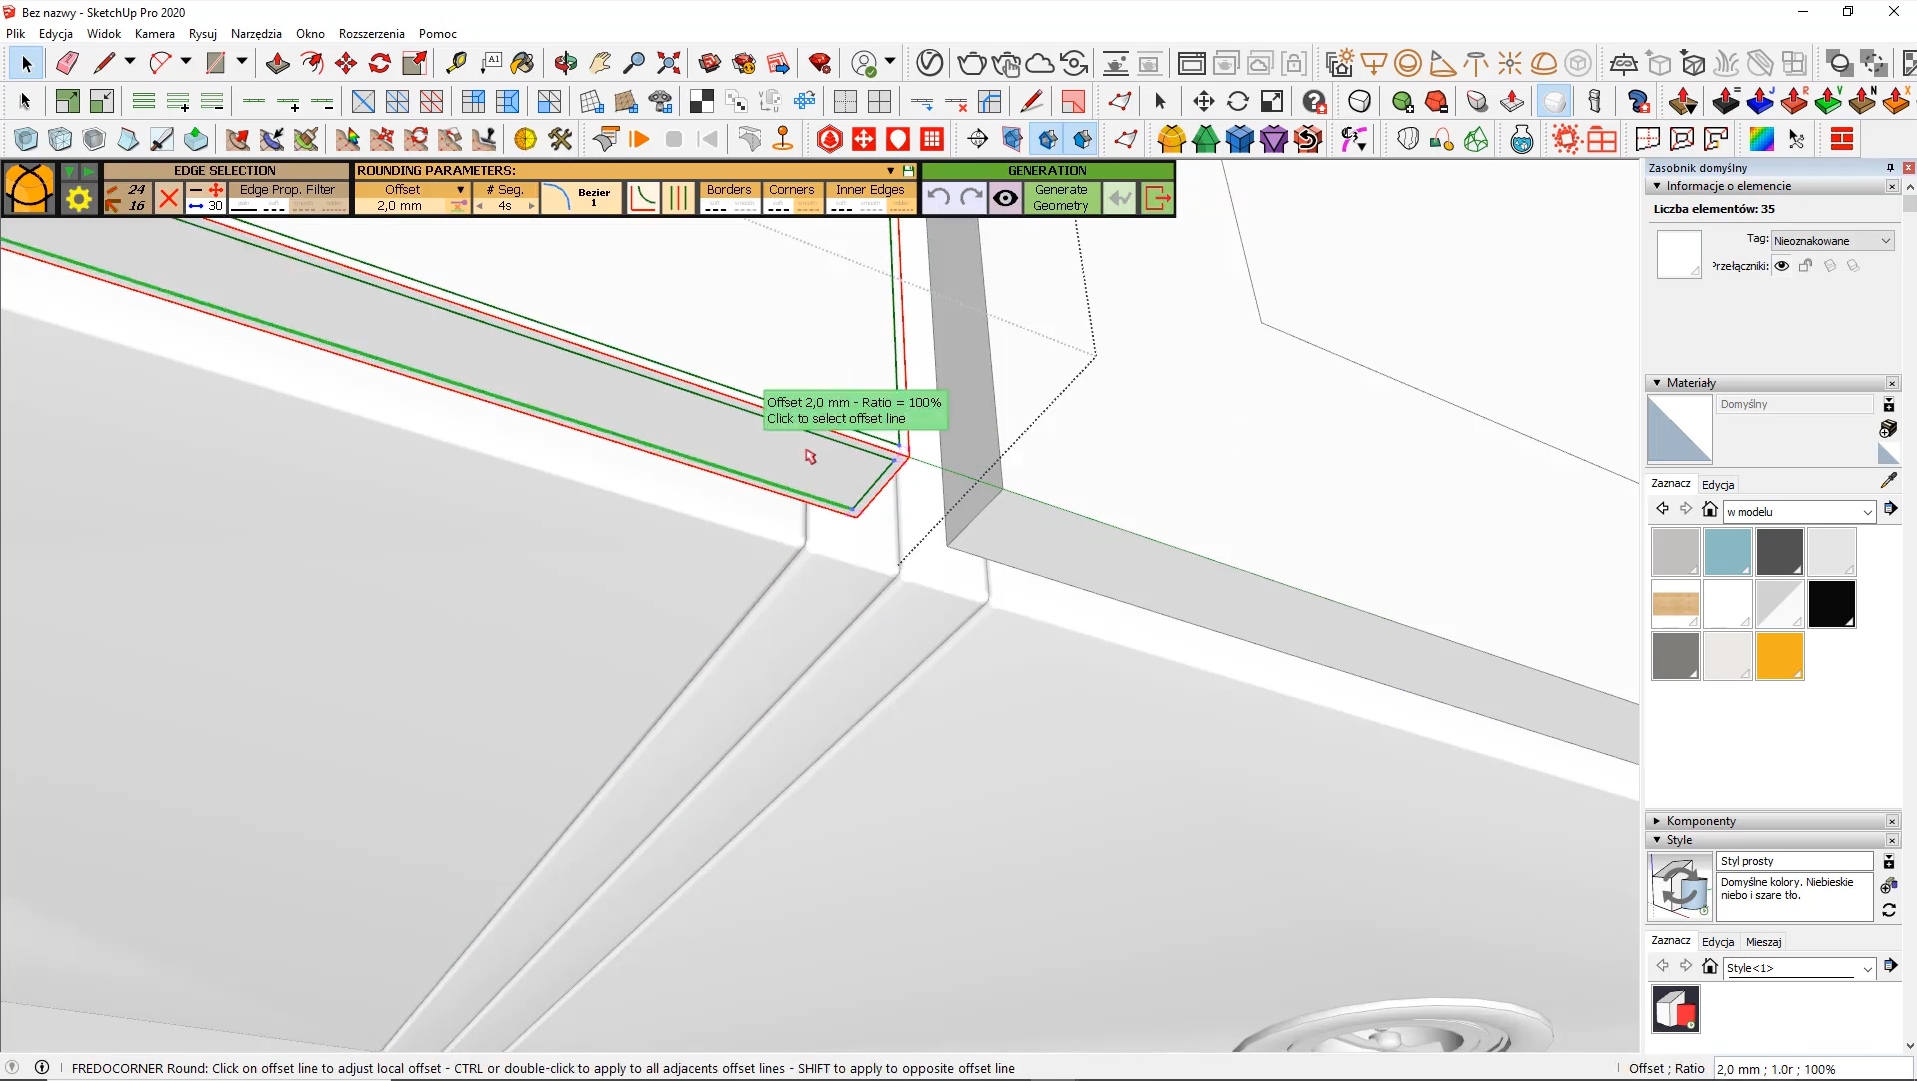Open the Tag dropdown showing Nieoznakowane
The width and height of the screenshot is (1917, 1081).
pyautogui.click(x=1832, y=241)
